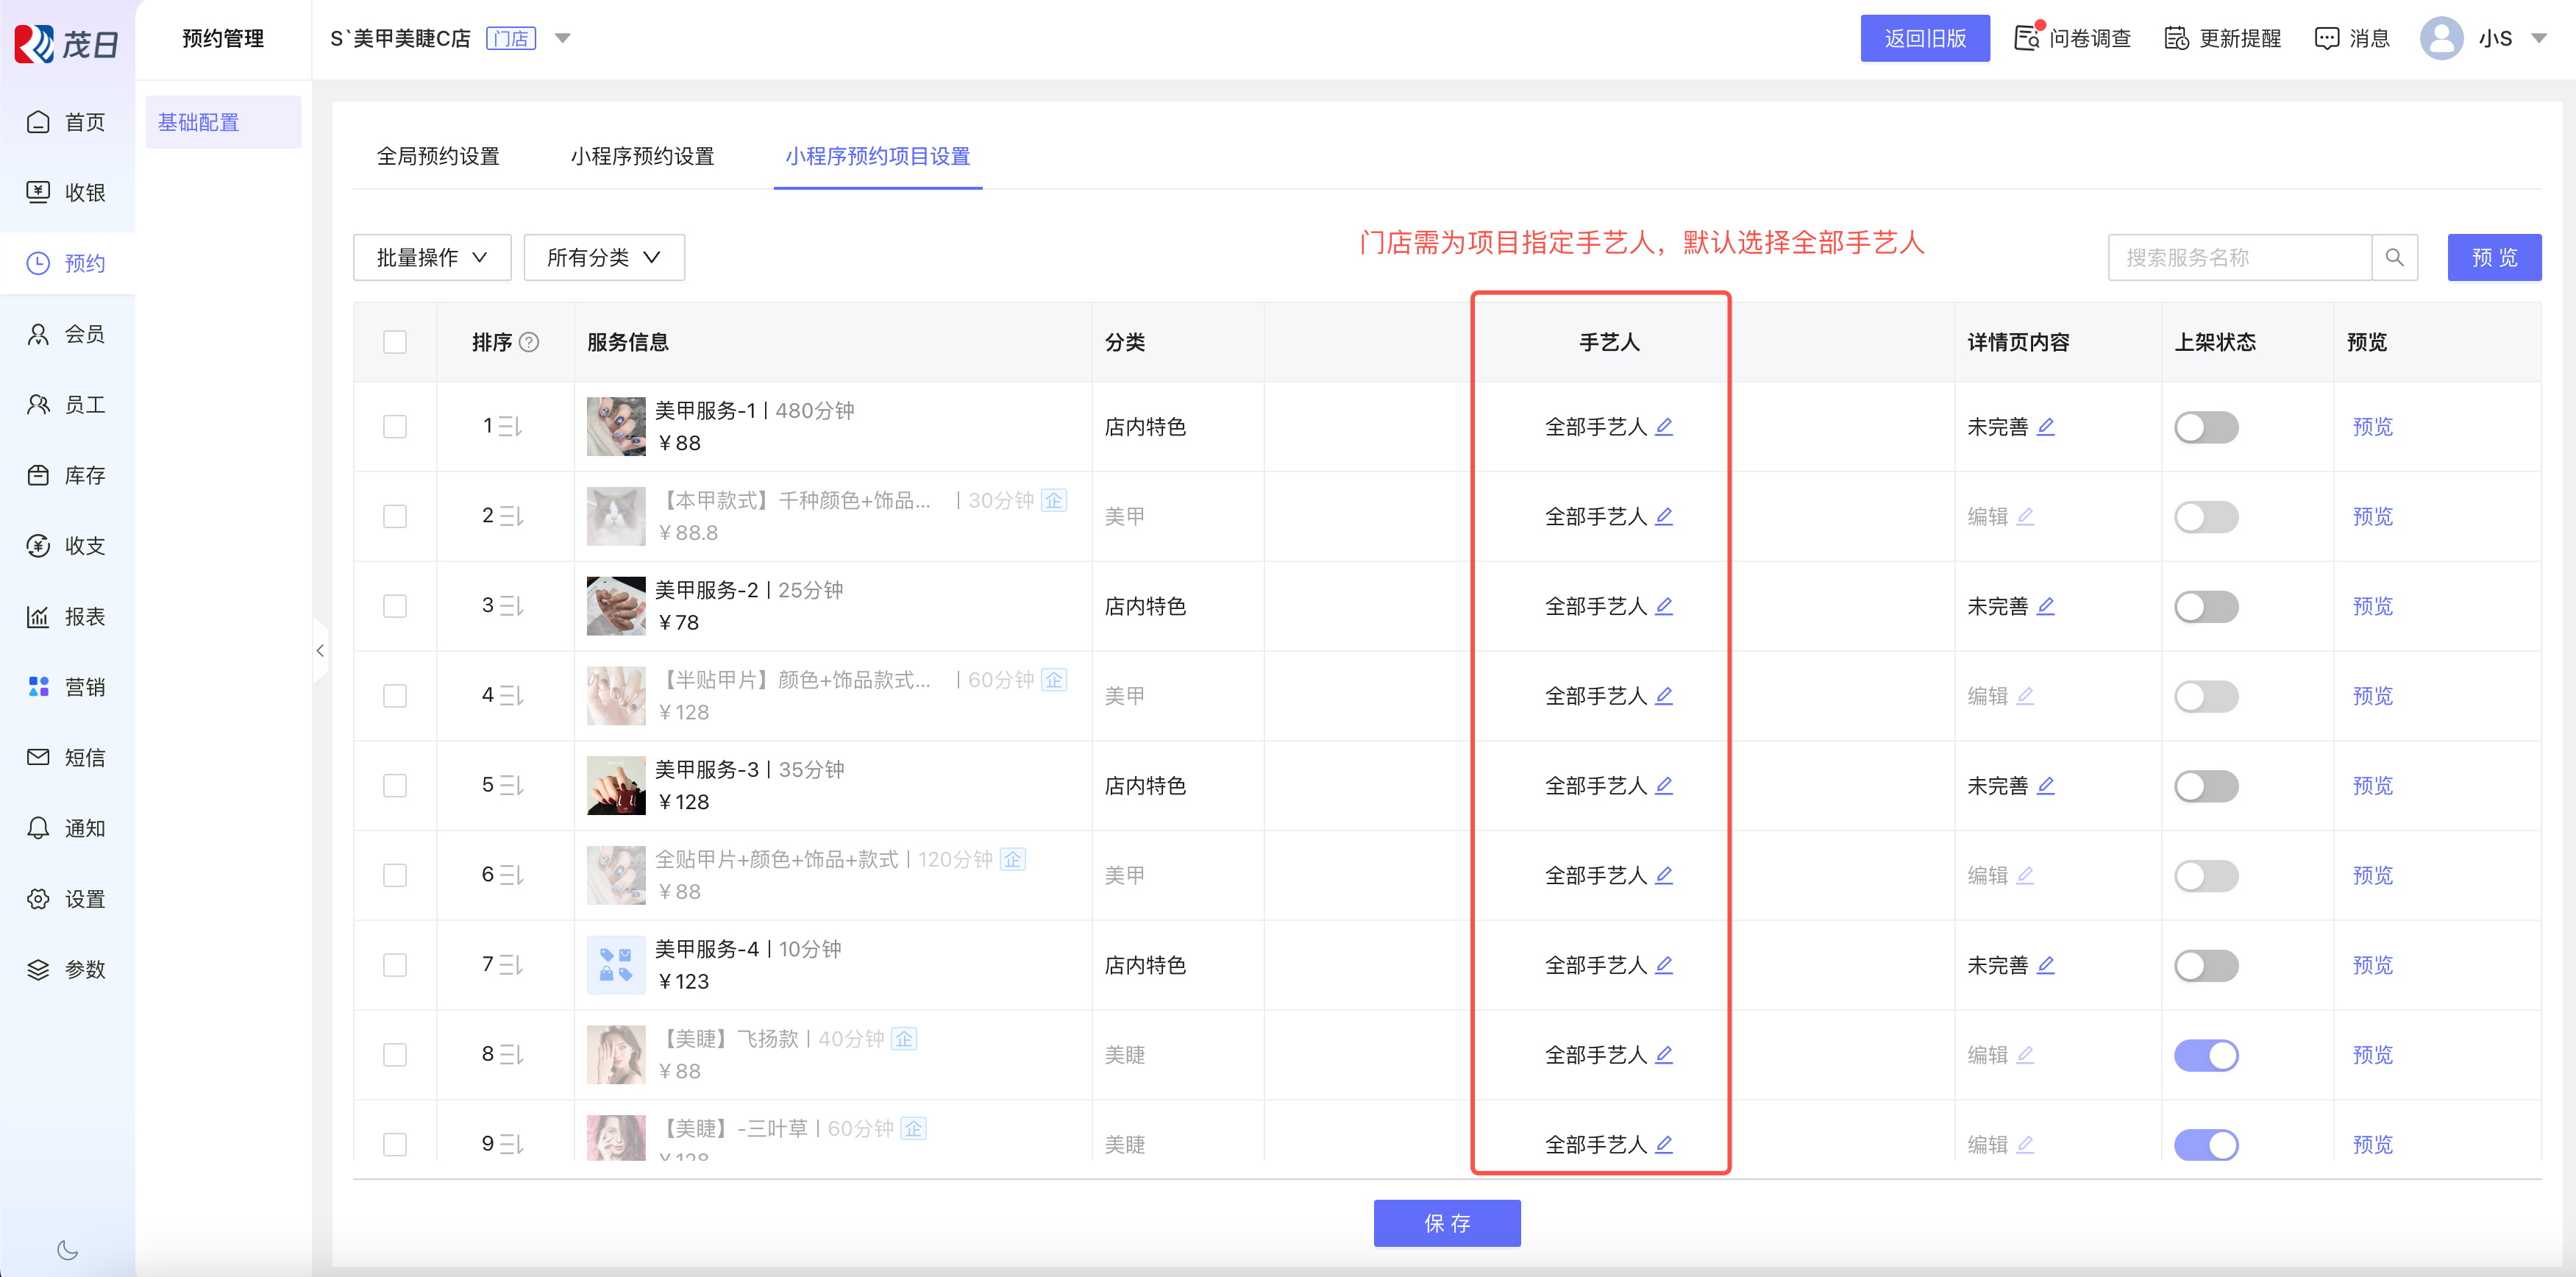This screenshot has width=2576, height=1277.
Task: Click the 问卷调查 survey icon
Action: (x=2027, y=38)
